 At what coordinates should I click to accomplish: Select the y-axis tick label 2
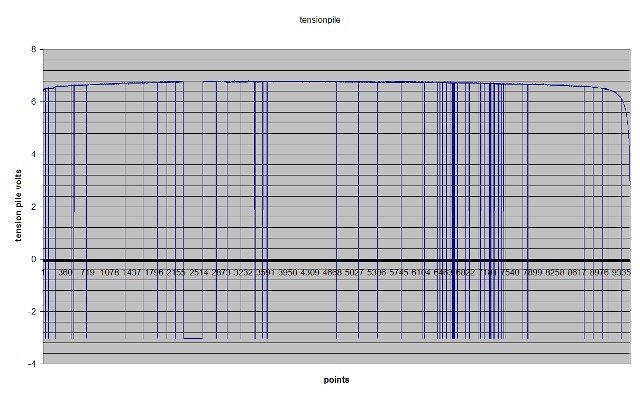click(33, 207)
